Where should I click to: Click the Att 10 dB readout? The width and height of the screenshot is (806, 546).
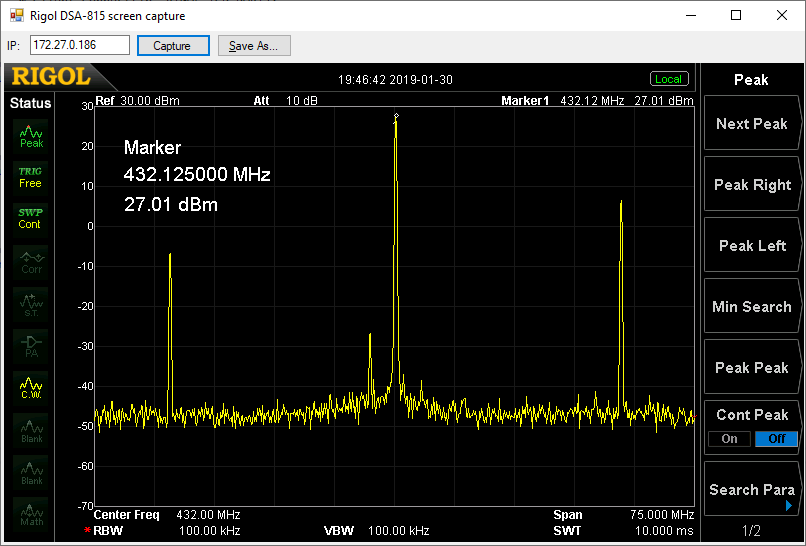pos(285,100)
